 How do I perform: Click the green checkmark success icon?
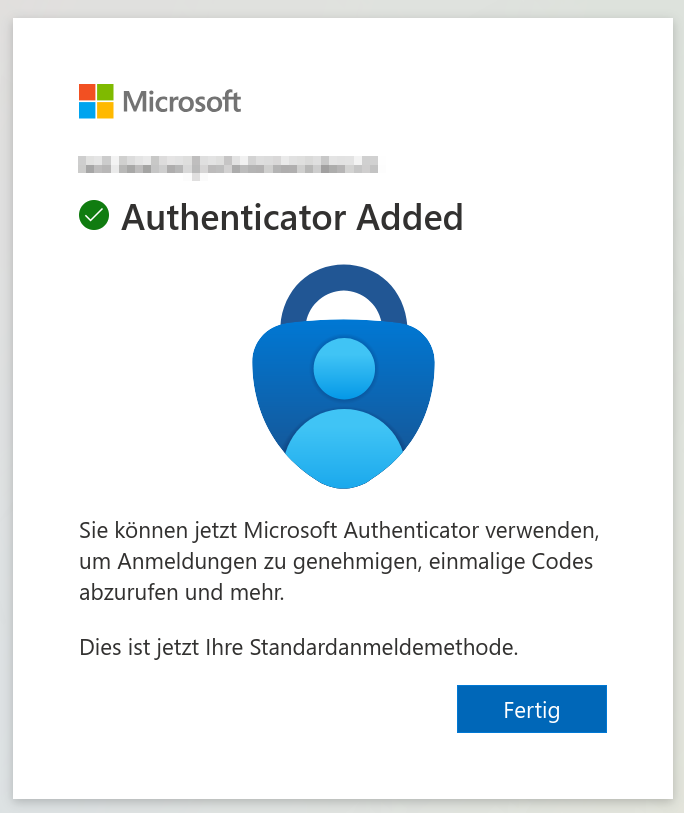coord(94,215)
